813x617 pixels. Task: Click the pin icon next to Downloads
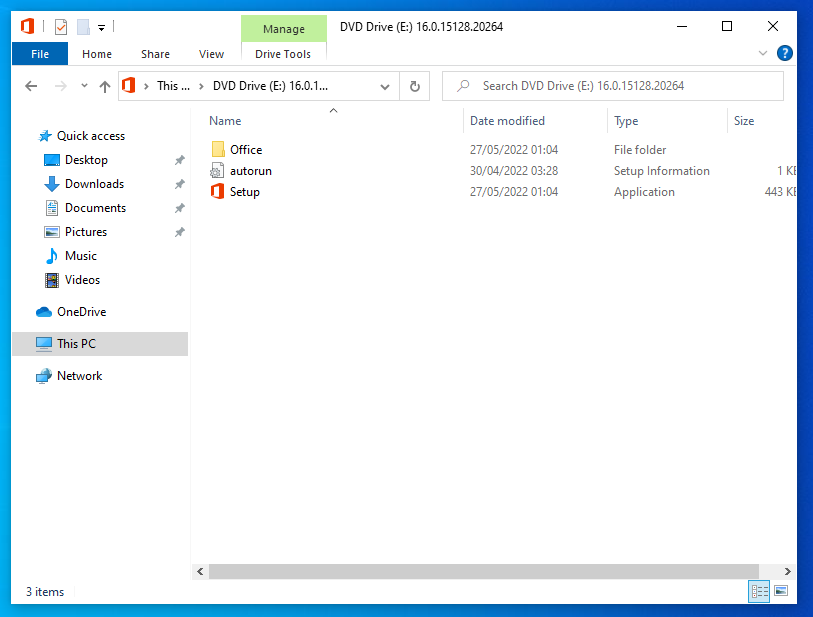[179, 184]
